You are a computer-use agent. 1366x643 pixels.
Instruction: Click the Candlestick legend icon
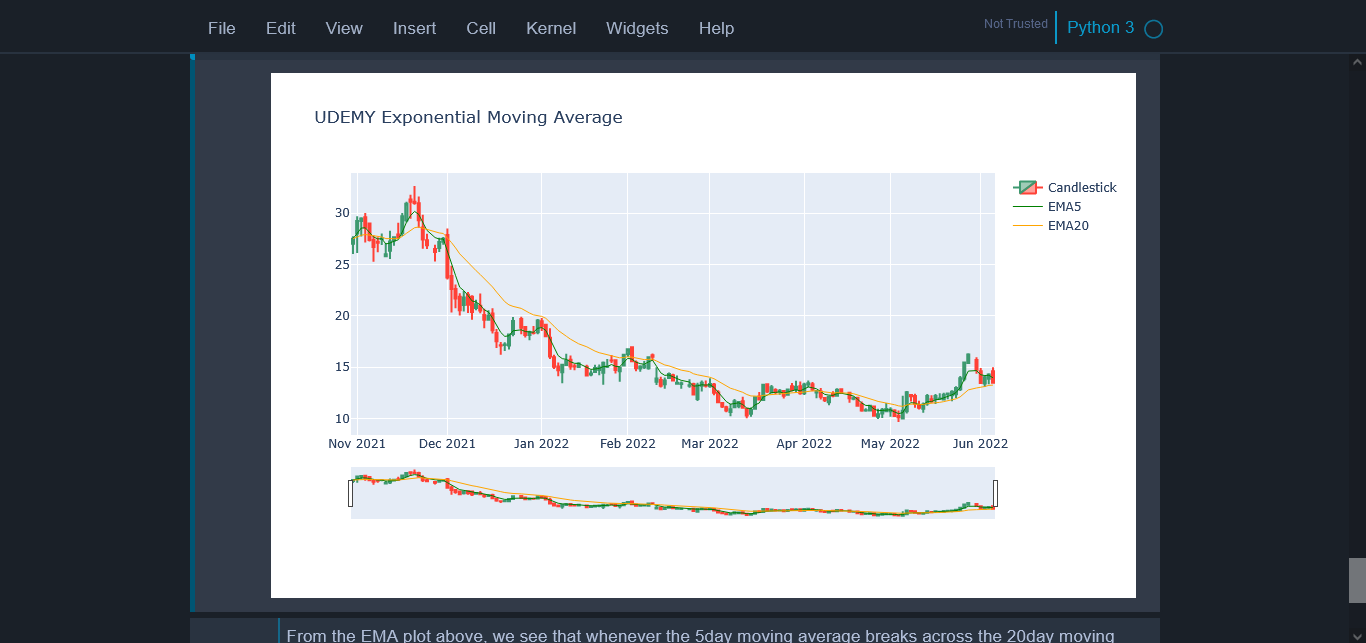tap(1027, 188)
